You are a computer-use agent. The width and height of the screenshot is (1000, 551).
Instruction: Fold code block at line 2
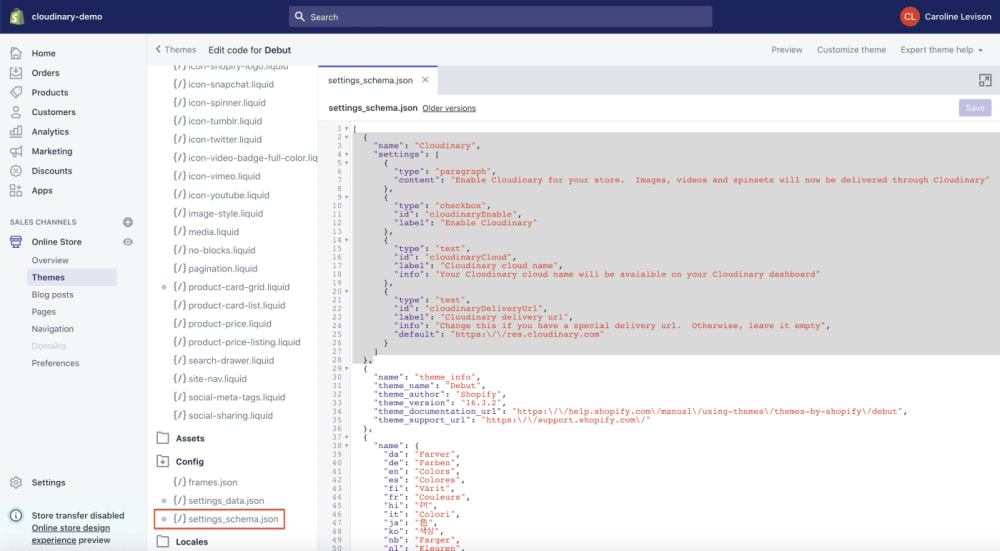click(x=346, y=137)
